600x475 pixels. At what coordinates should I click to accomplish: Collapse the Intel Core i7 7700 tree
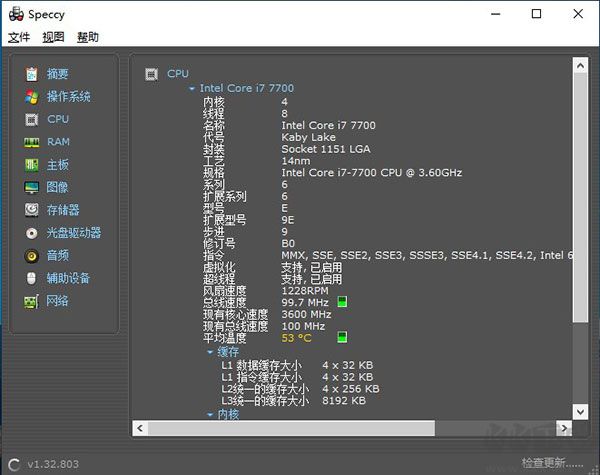(192, 89)
